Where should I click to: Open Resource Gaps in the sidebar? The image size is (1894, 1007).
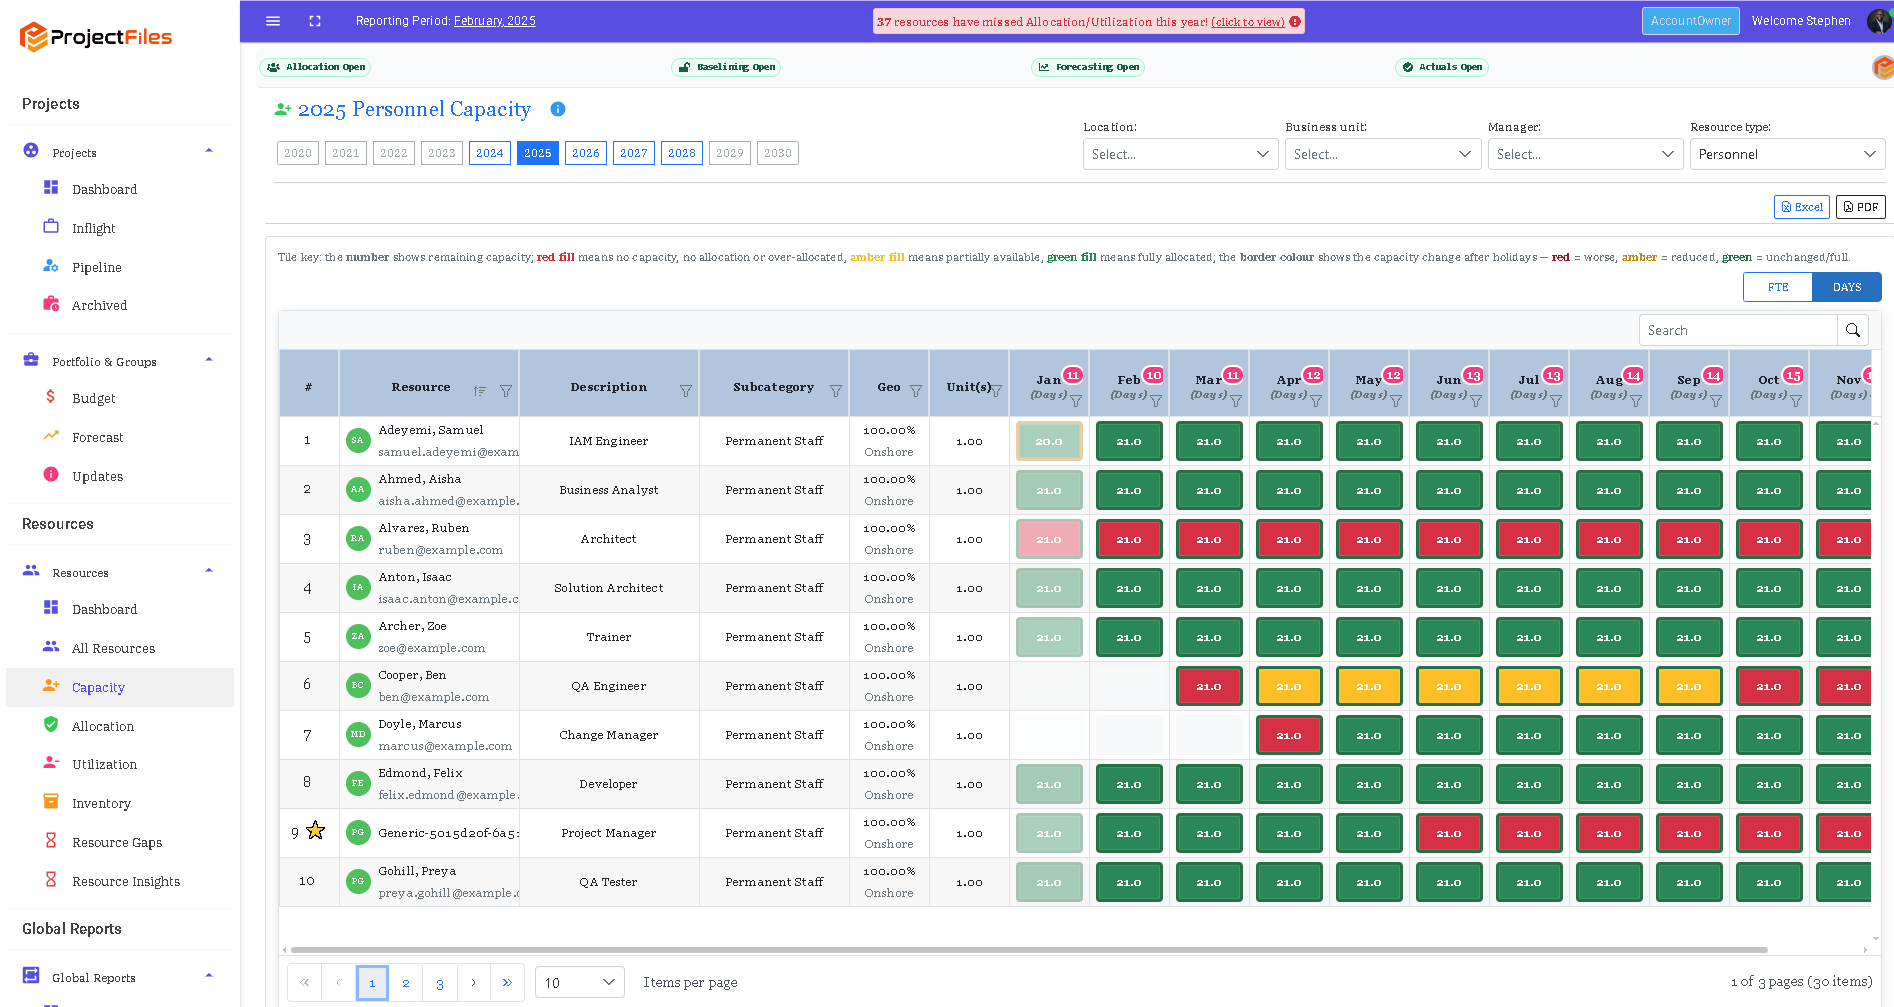coord(117,842)
